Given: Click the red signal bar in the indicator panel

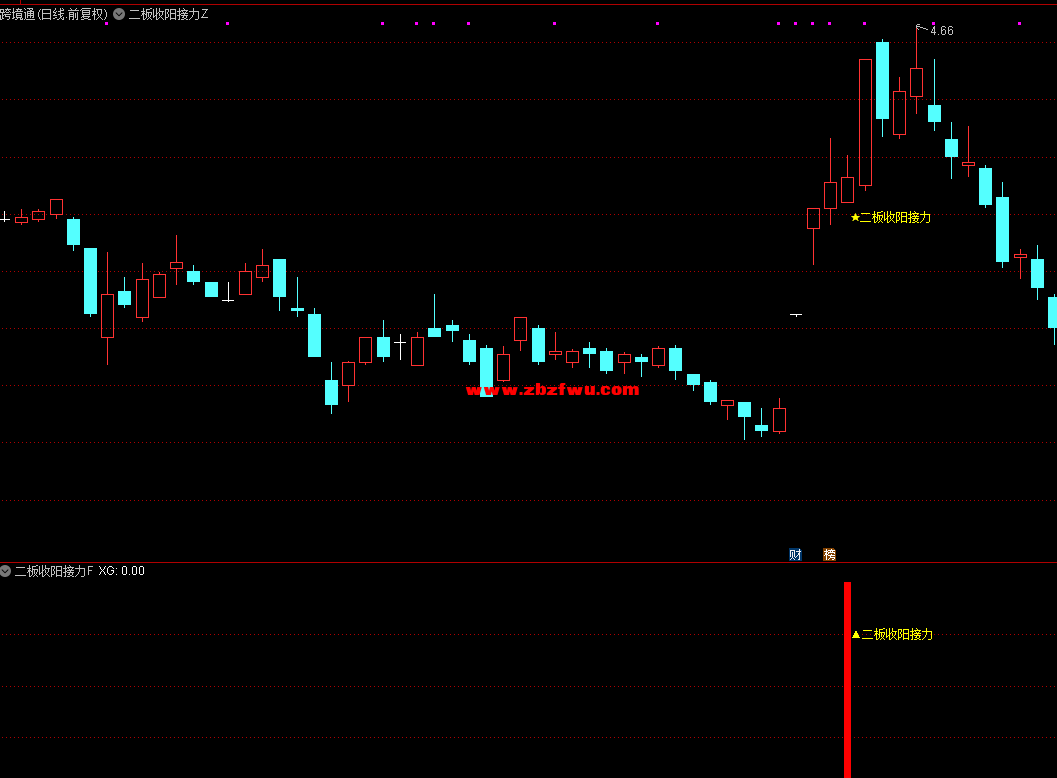Looking at the screenshot, I should click(847, 680).
